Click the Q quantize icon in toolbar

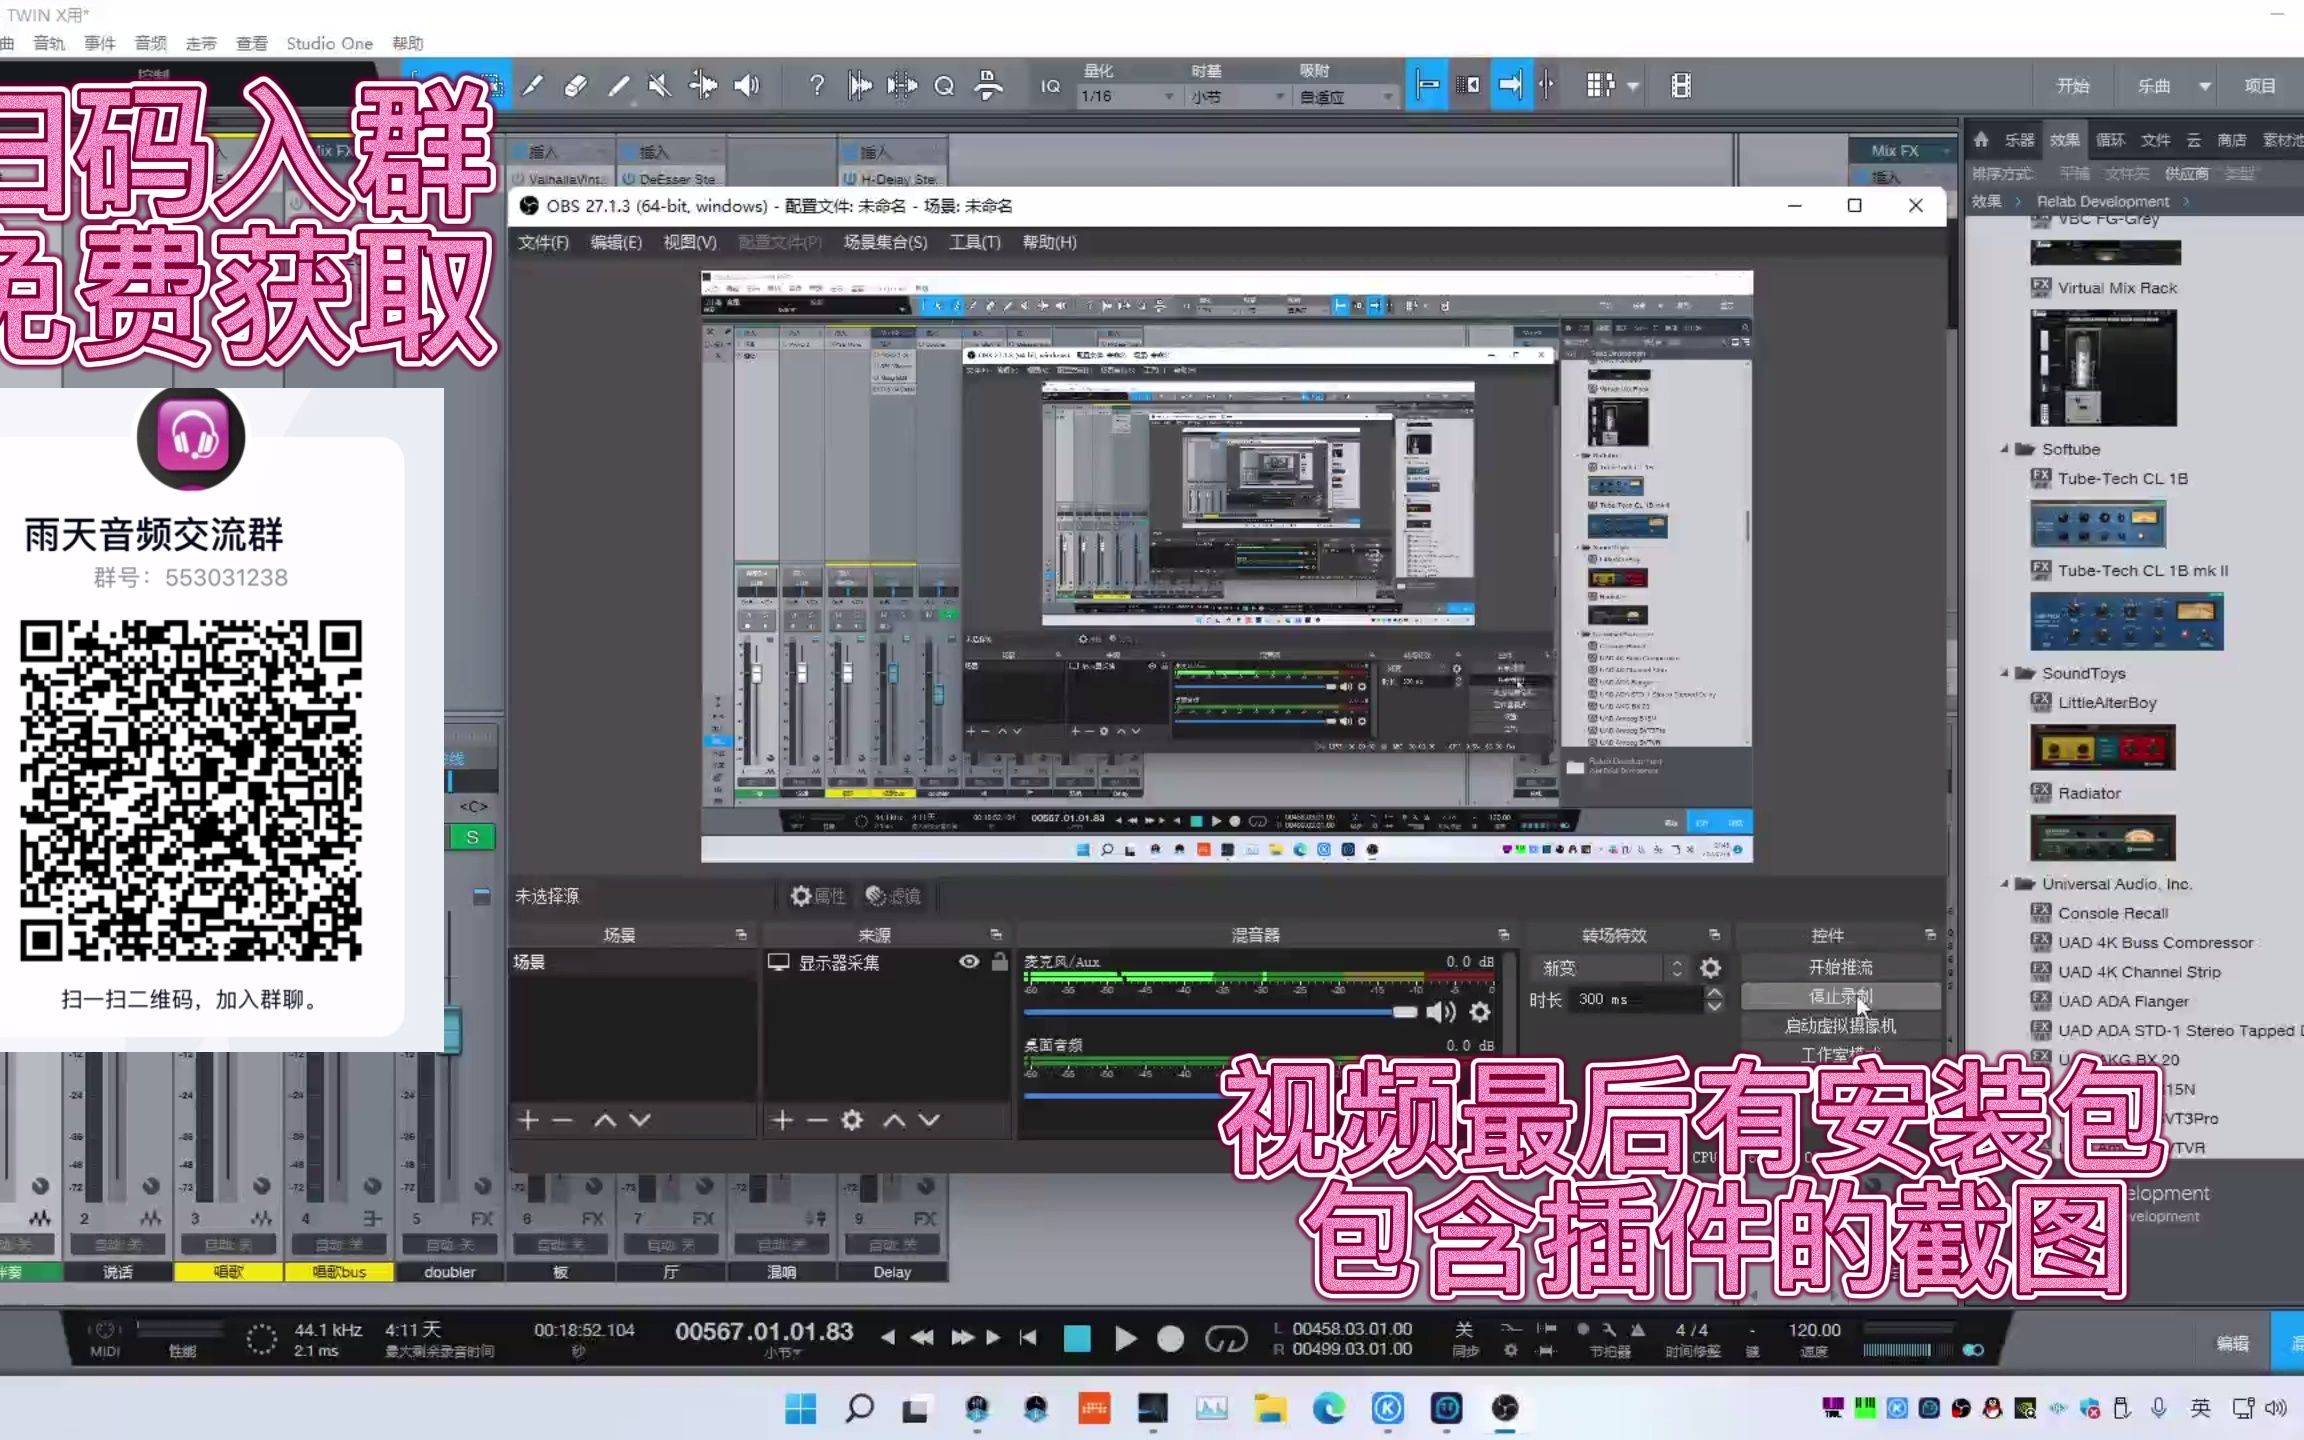(944, 86)
